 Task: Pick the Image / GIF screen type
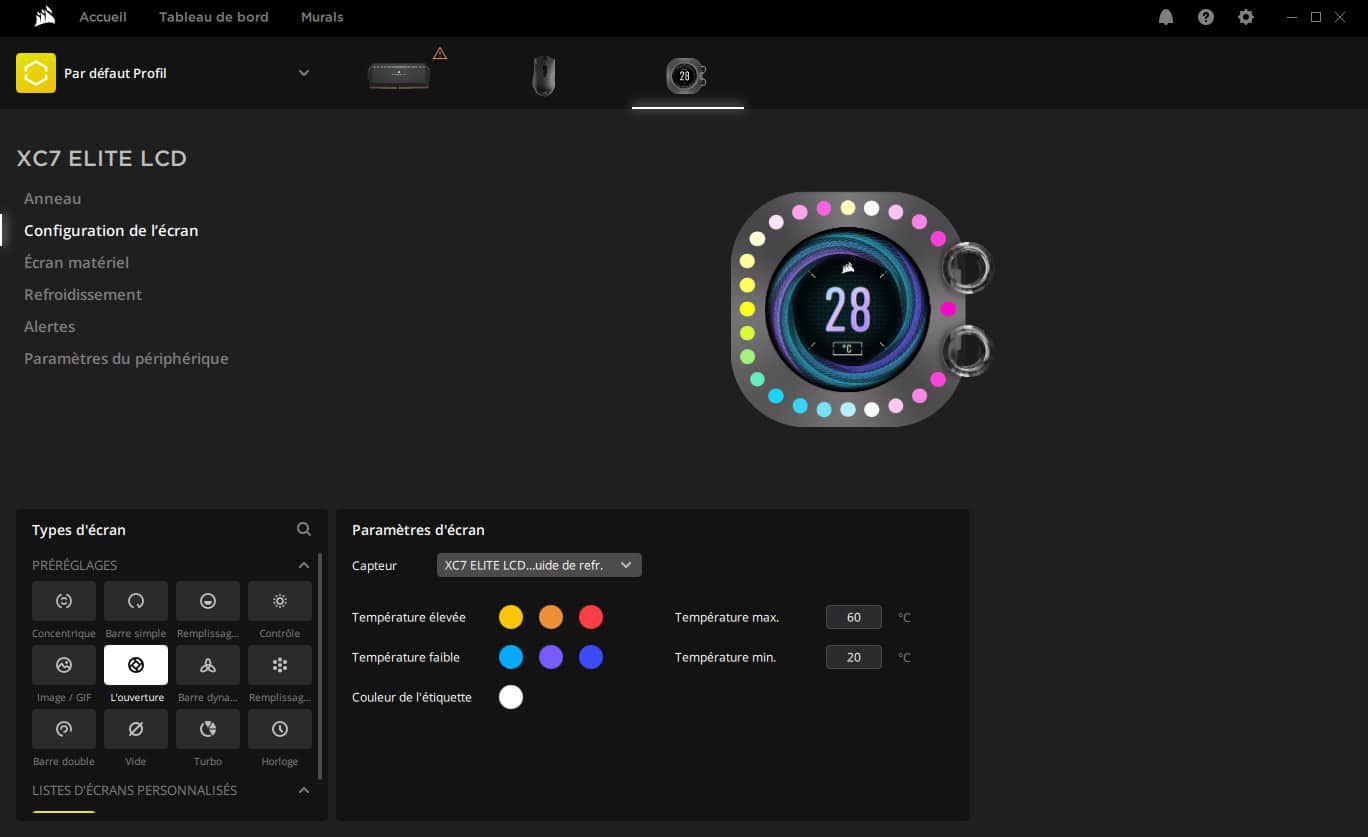click(x=64, y=665)
